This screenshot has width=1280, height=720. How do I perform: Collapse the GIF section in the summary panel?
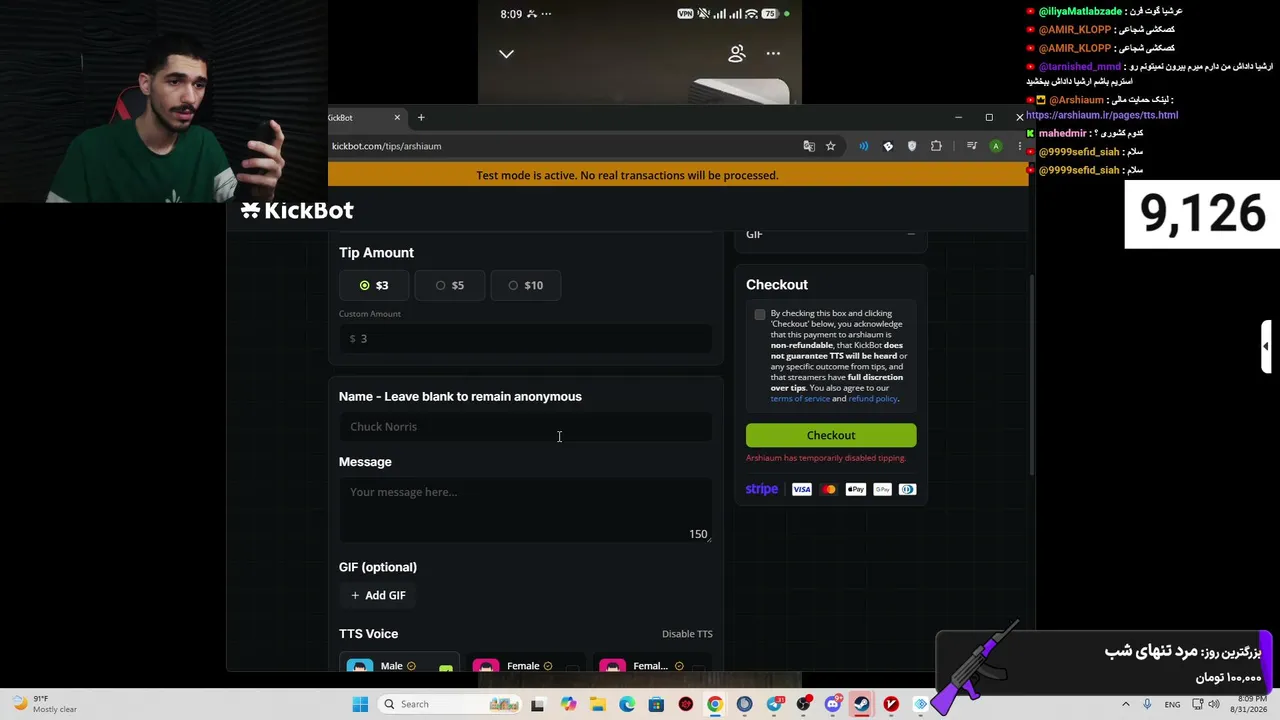pos(911,235)
